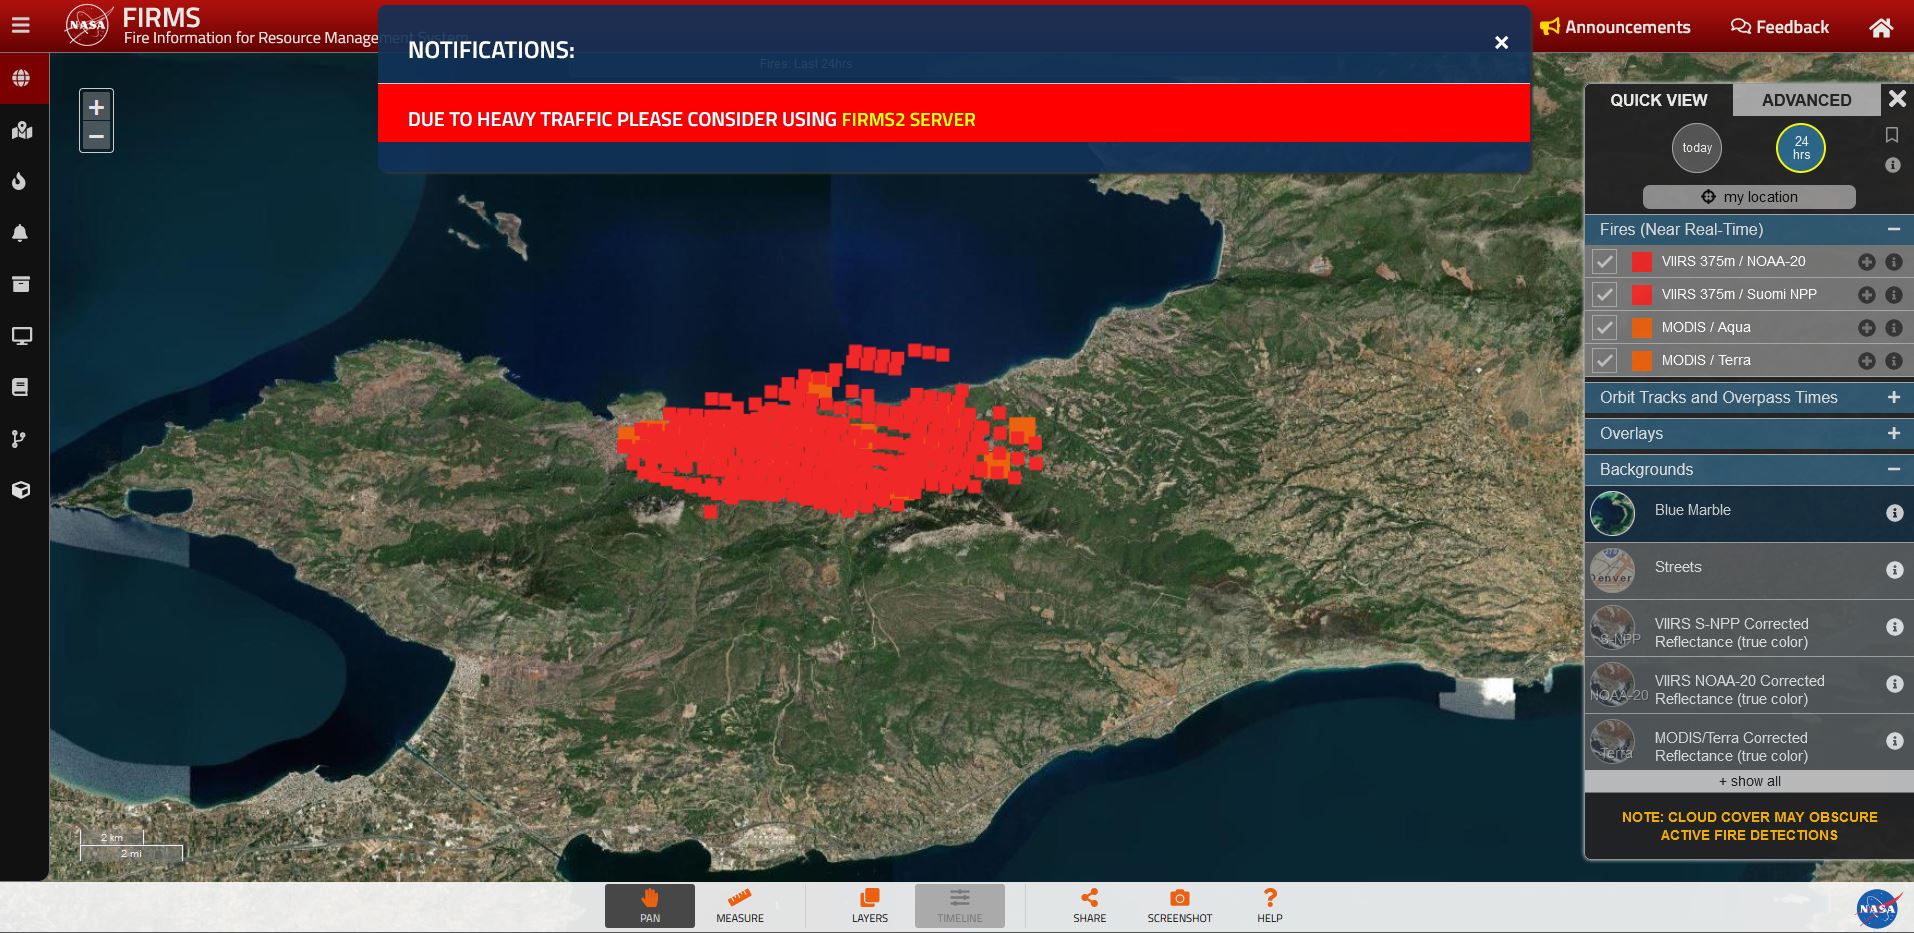This screenshot has width=1914, height=933.
Task: Click plus icon for MODIS / Terra
Action: (x=1866, y=361)
